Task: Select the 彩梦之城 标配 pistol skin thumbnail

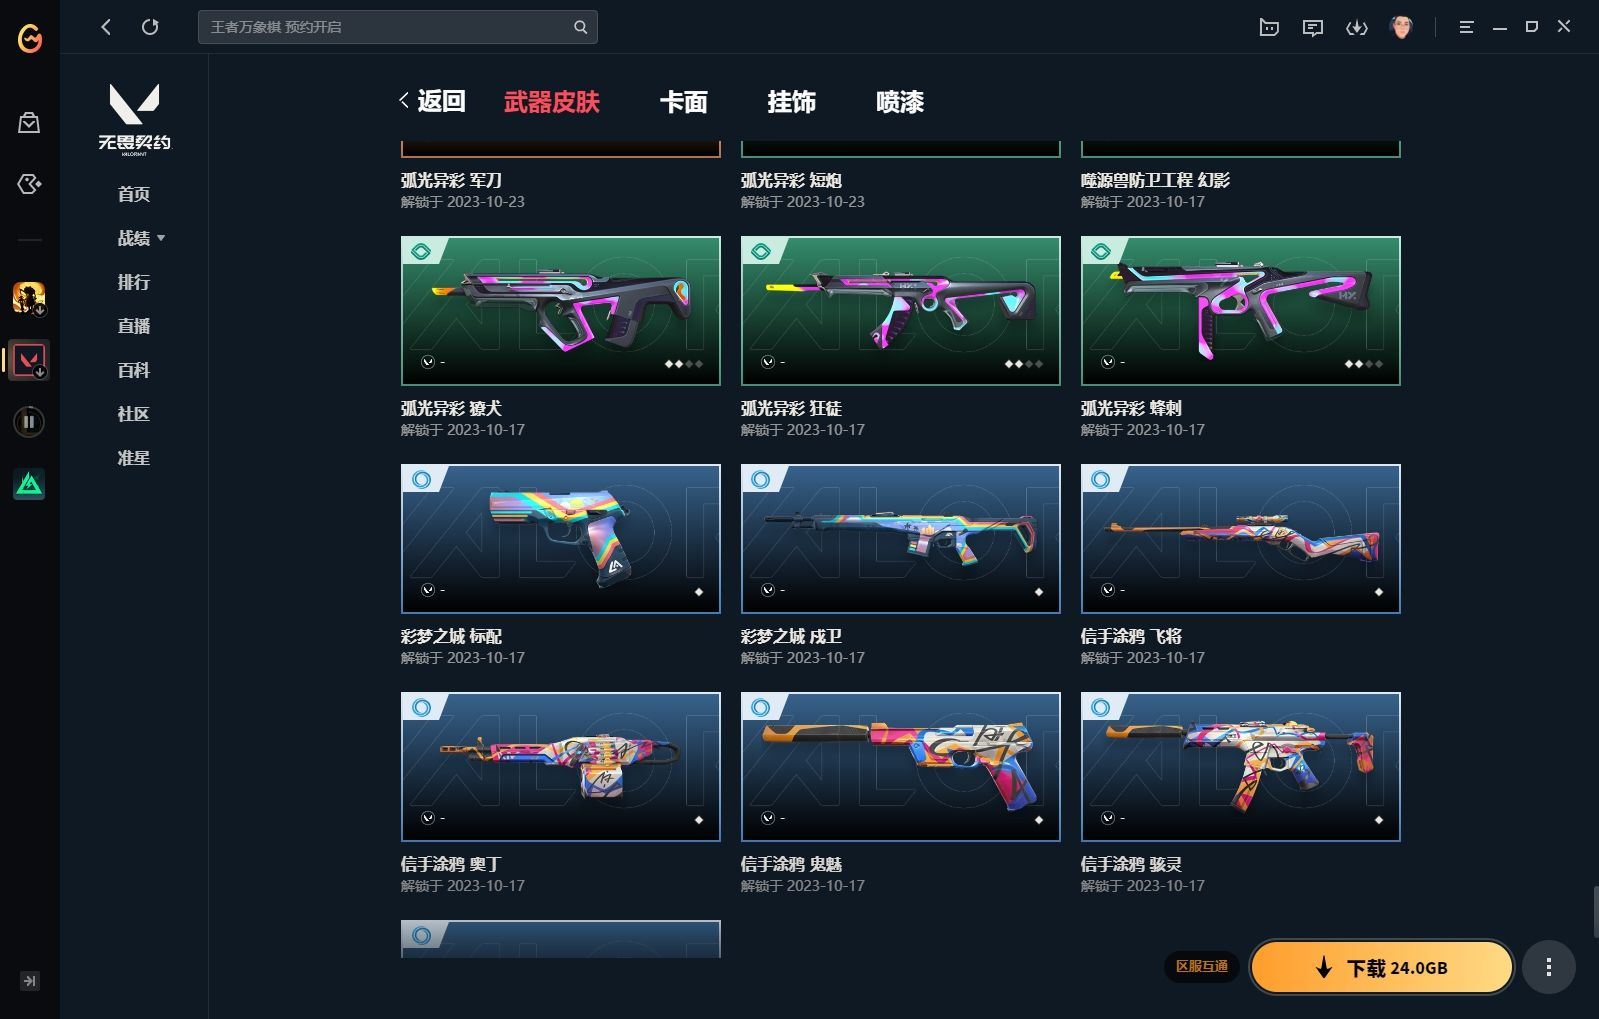Action: [x=561, y=539]
